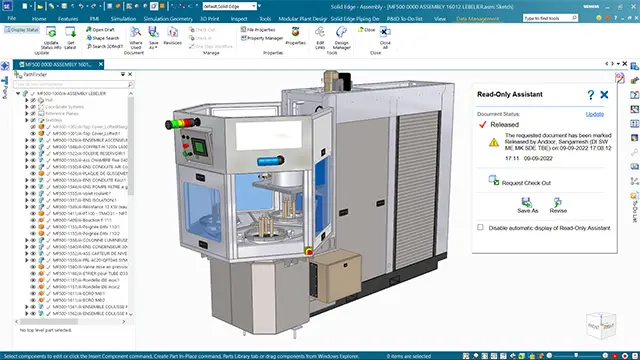
Task: Hide the COLONNE LUMINEUSE component
Action: pyautogui.click(x=33, y=240)
